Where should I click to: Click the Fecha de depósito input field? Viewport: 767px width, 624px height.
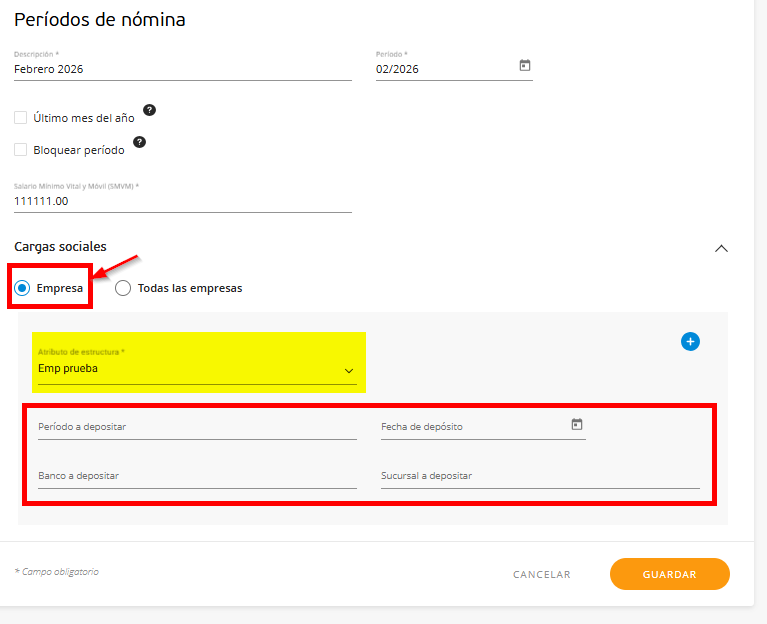click(470, 428)
